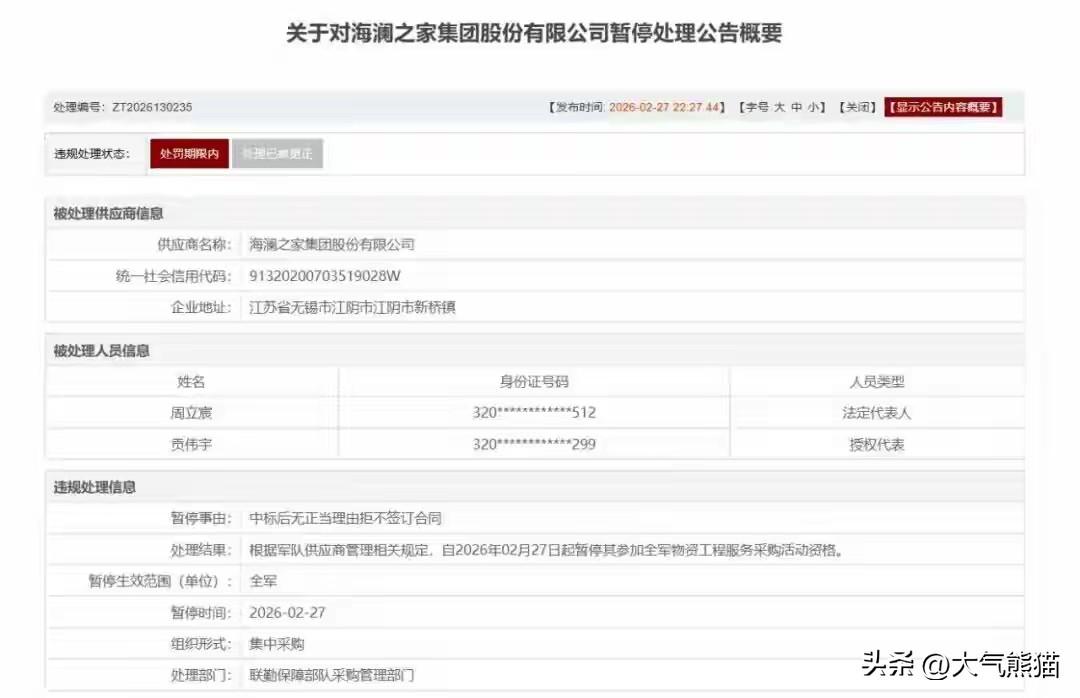The width and height of the screenshot is (1080, 698).
Task: Click the 姓名 column header
Action: pyautogui.click(x=191, y=382)
